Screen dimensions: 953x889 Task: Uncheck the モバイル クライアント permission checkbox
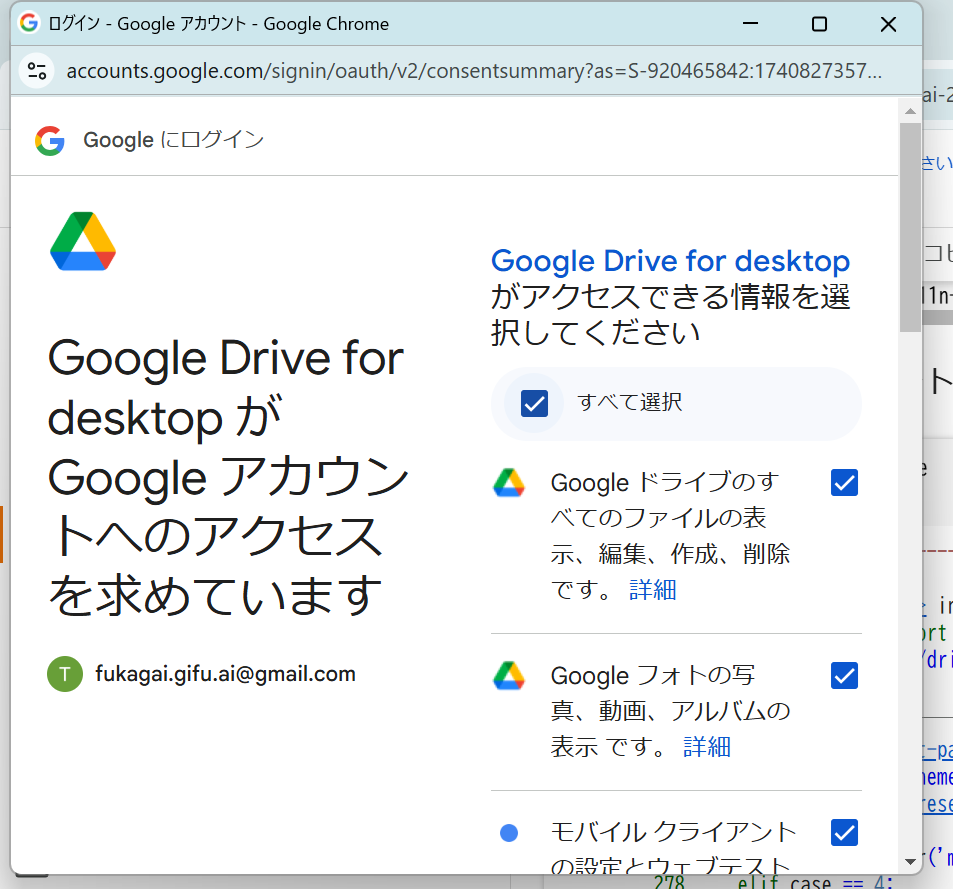point(844,832)
